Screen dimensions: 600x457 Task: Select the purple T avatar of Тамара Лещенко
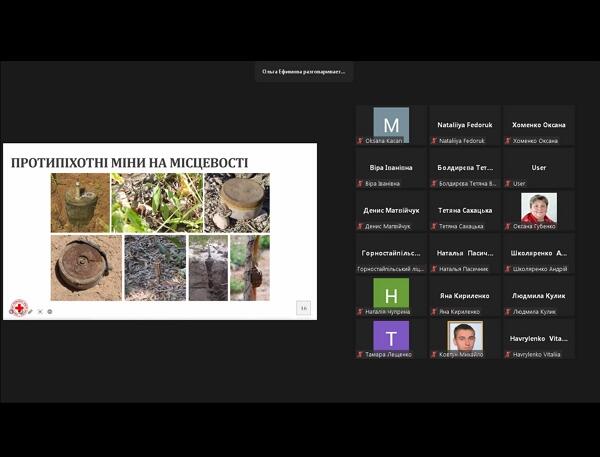(391, 337)
